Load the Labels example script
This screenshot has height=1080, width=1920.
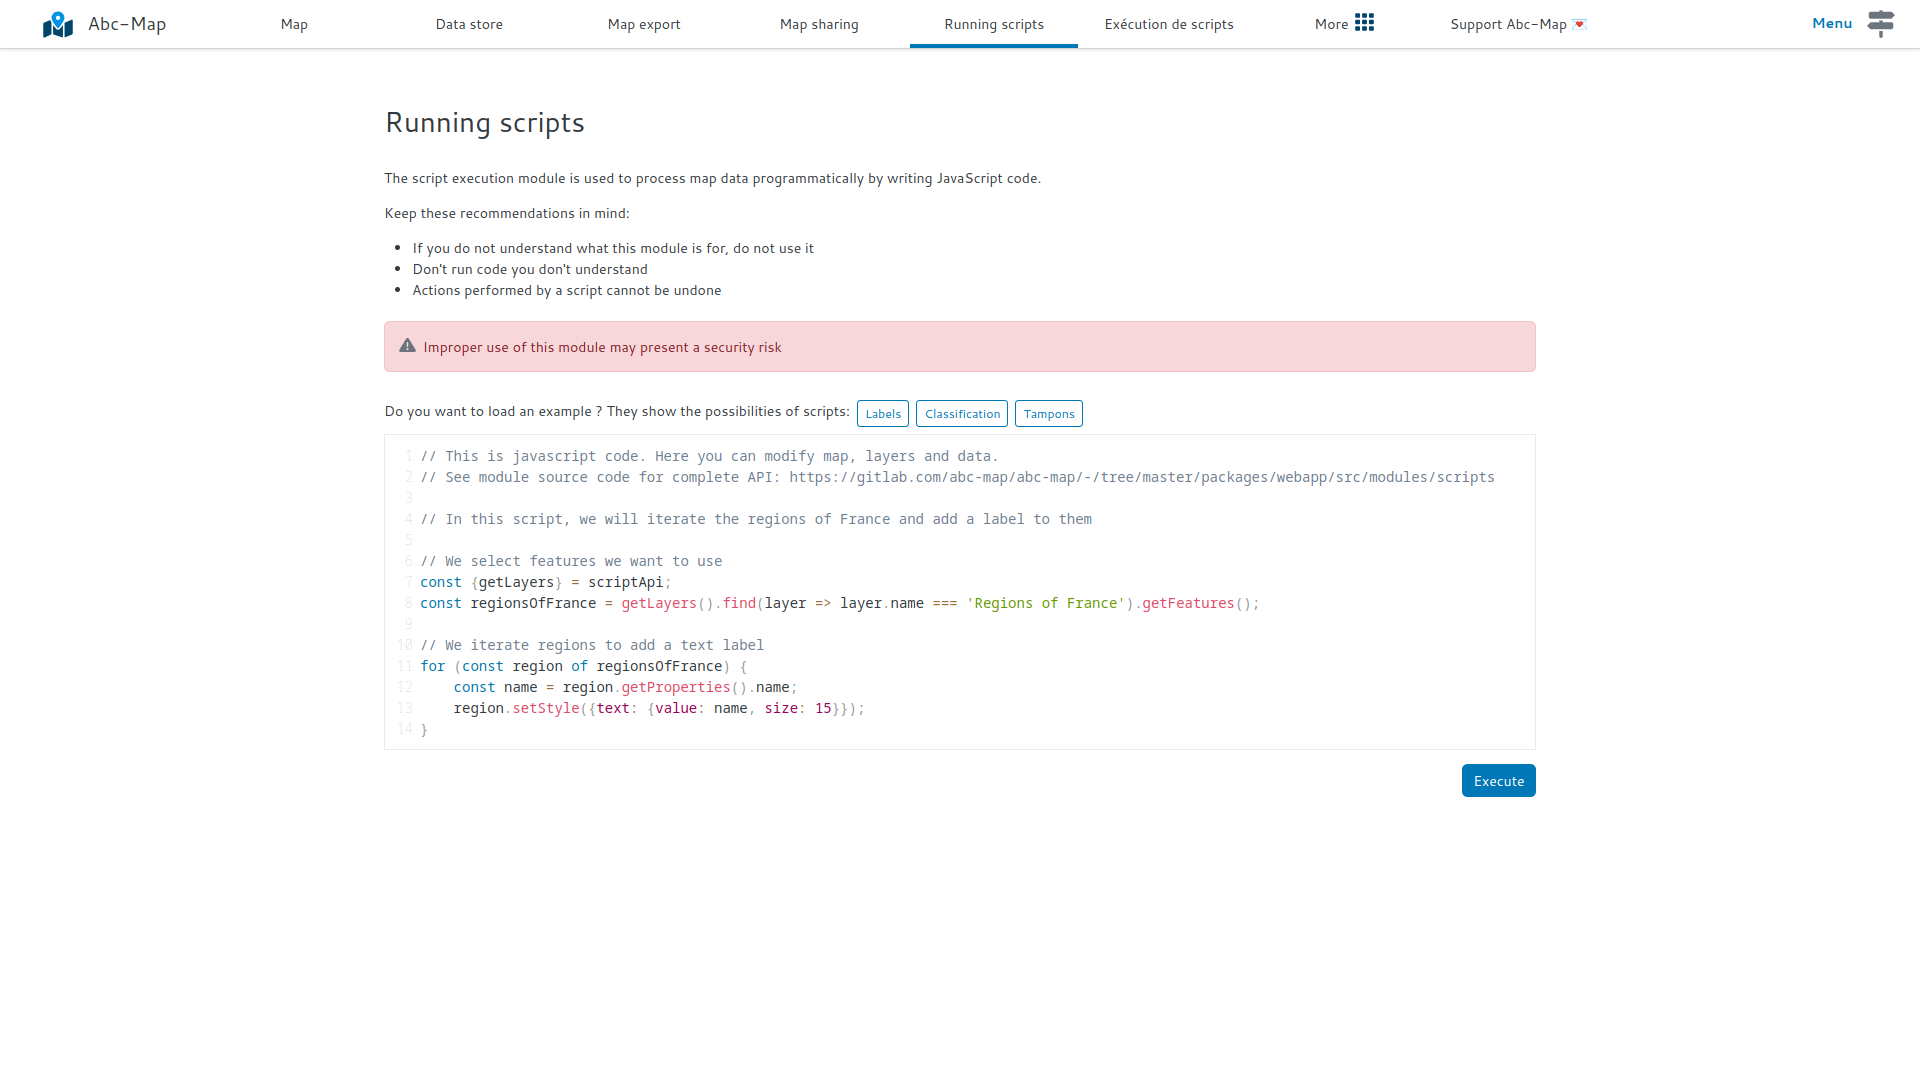click(882, 413)
